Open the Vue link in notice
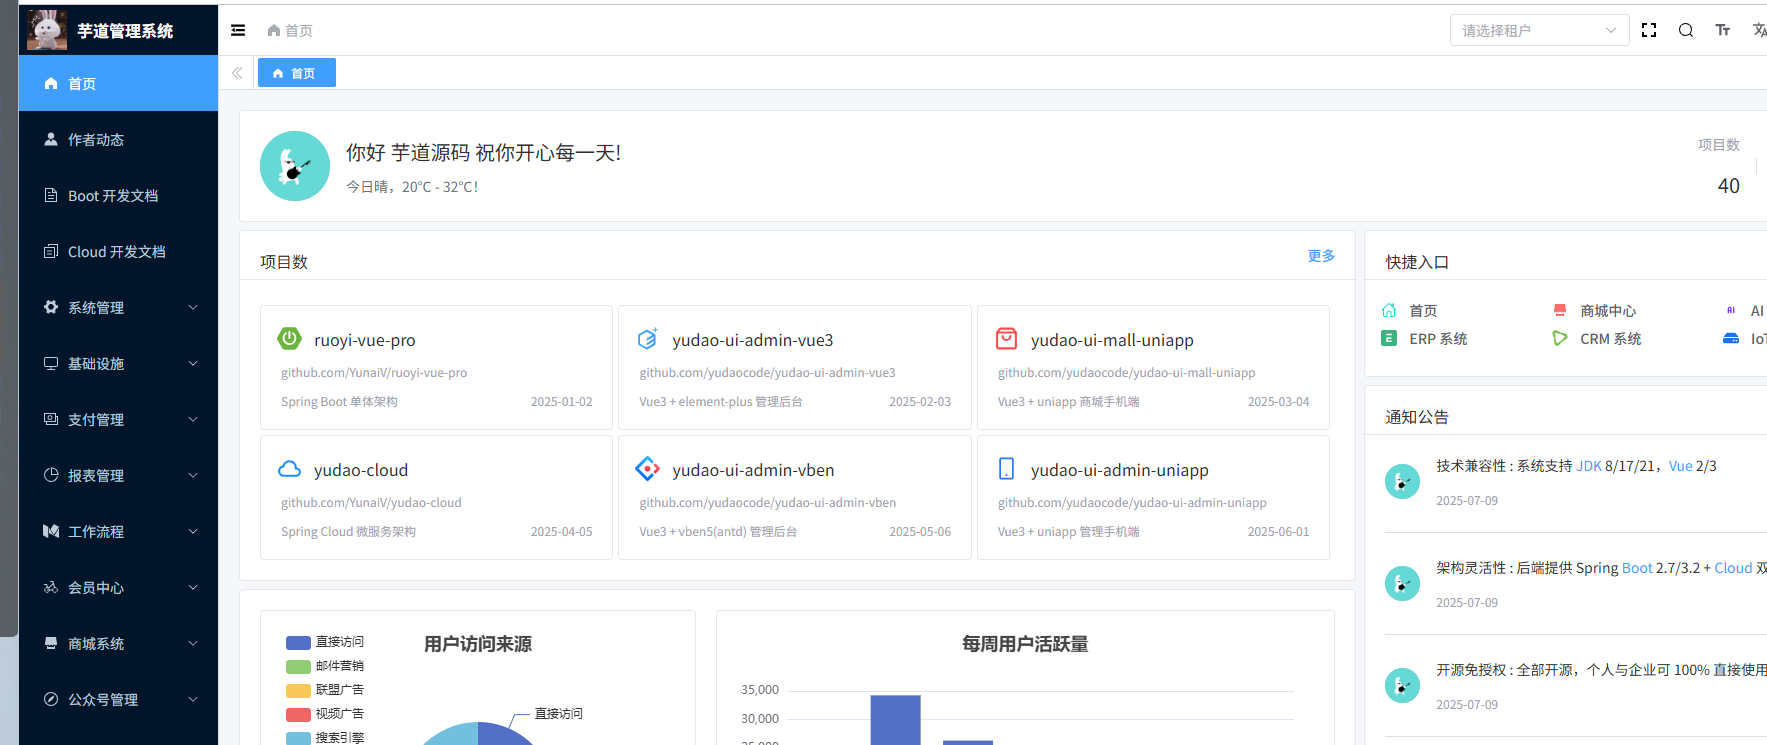1767x745 pixels. (1680, 466)
